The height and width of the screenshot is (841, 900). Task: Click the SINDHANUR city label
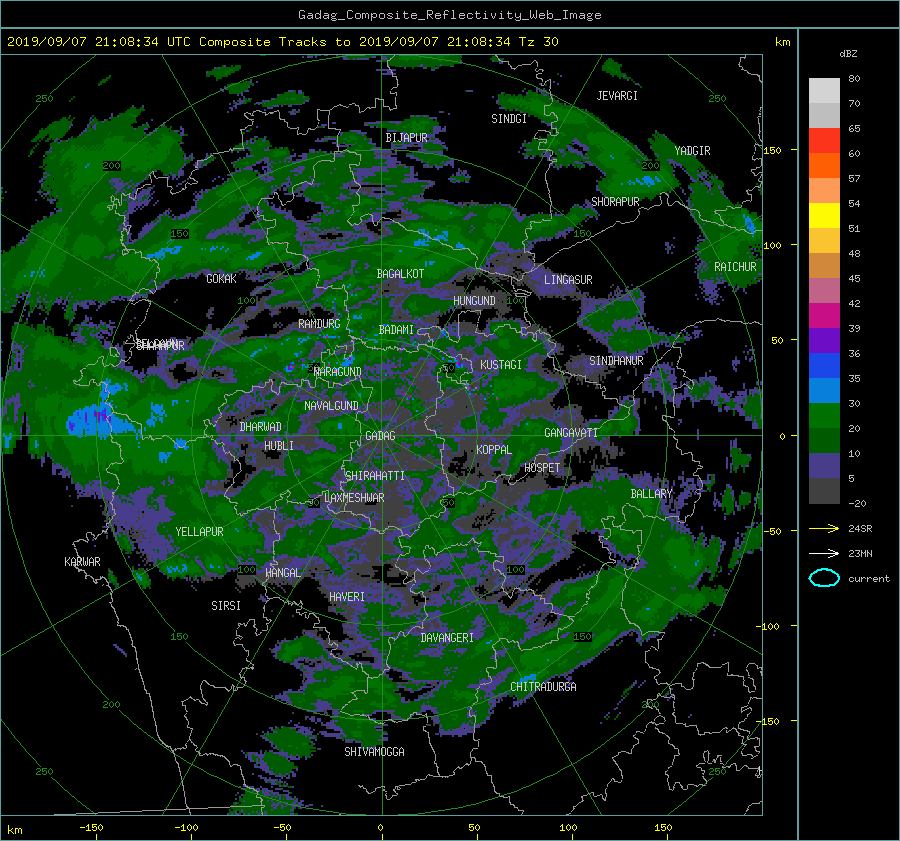616,361
